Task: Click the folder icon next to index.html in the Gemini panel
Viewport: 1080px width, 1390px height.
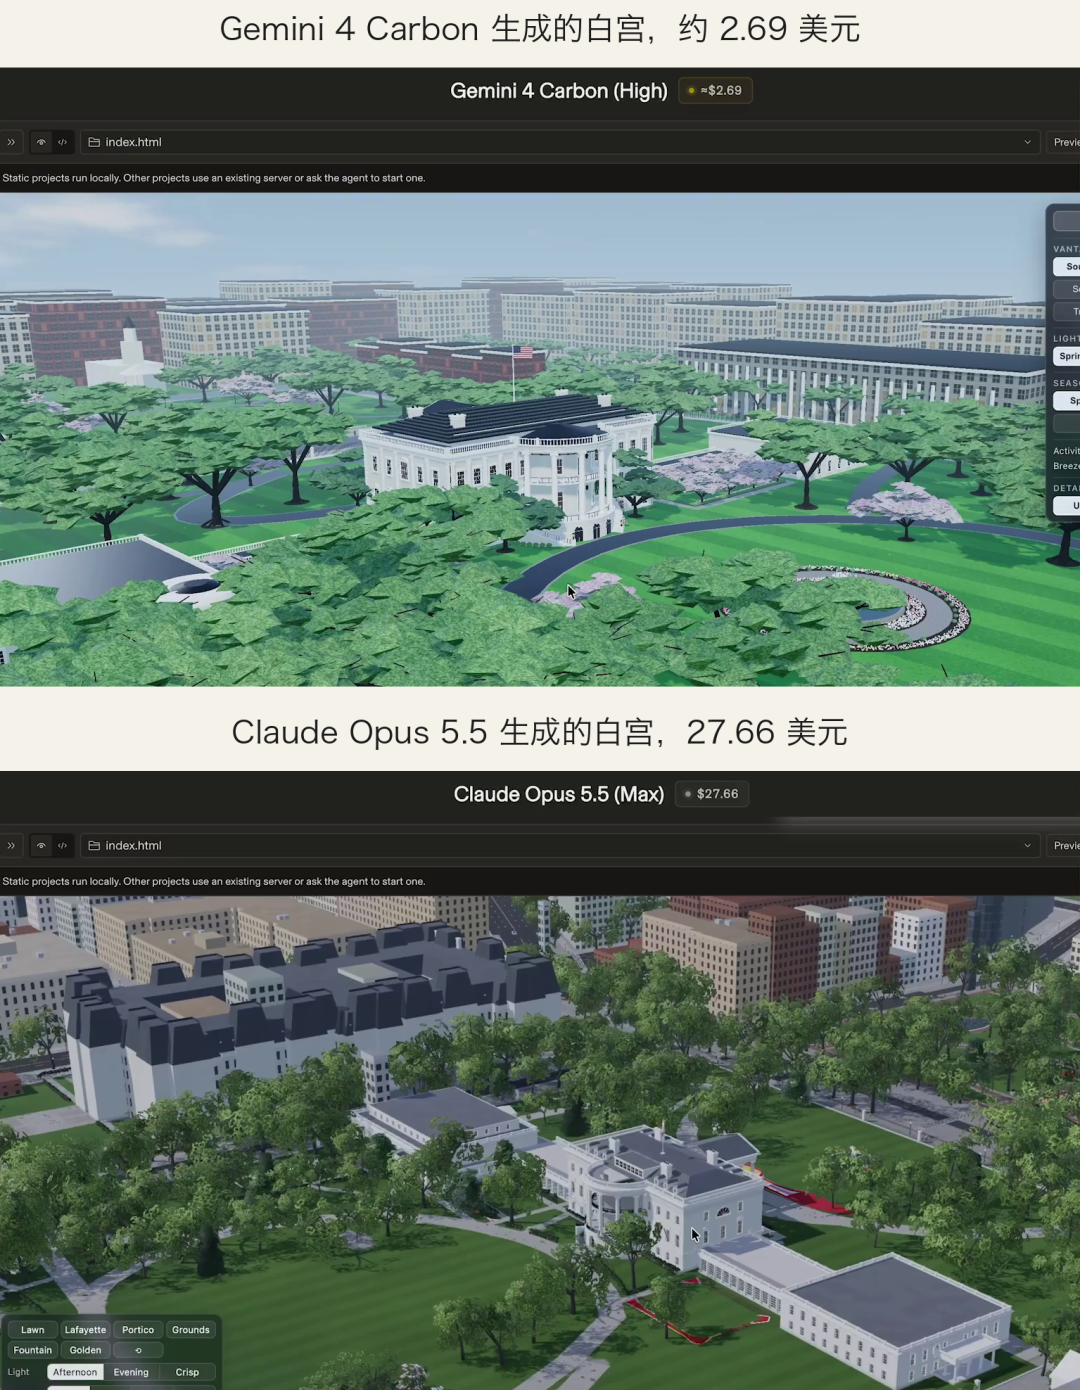Action: tap(94, 142)
